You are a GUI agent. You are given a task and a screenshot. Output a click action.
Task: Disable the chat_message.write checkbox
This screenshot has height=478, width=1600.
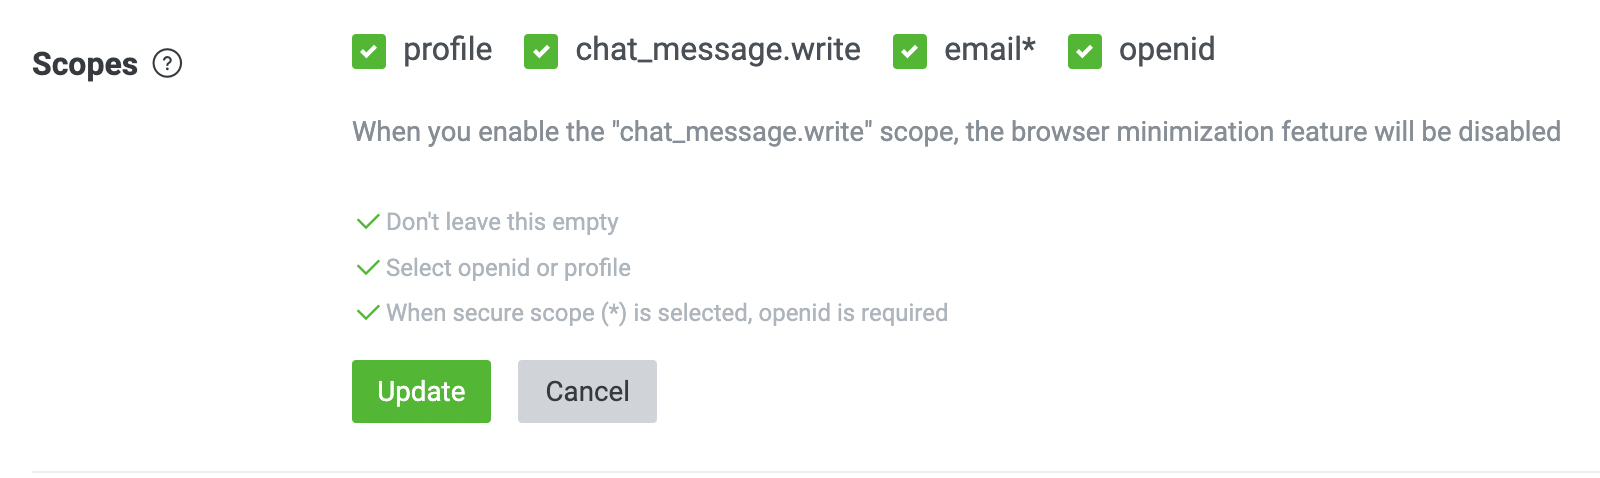click(541, 51)
